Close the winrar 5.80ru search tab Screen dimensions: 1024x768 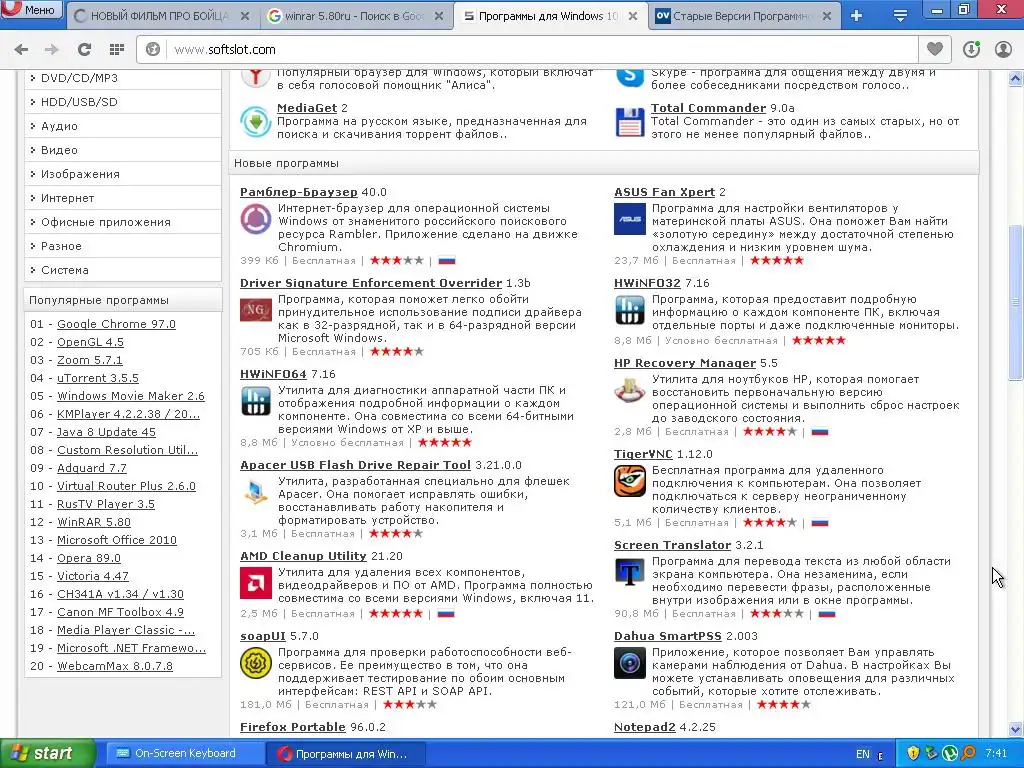coord(440,16)
